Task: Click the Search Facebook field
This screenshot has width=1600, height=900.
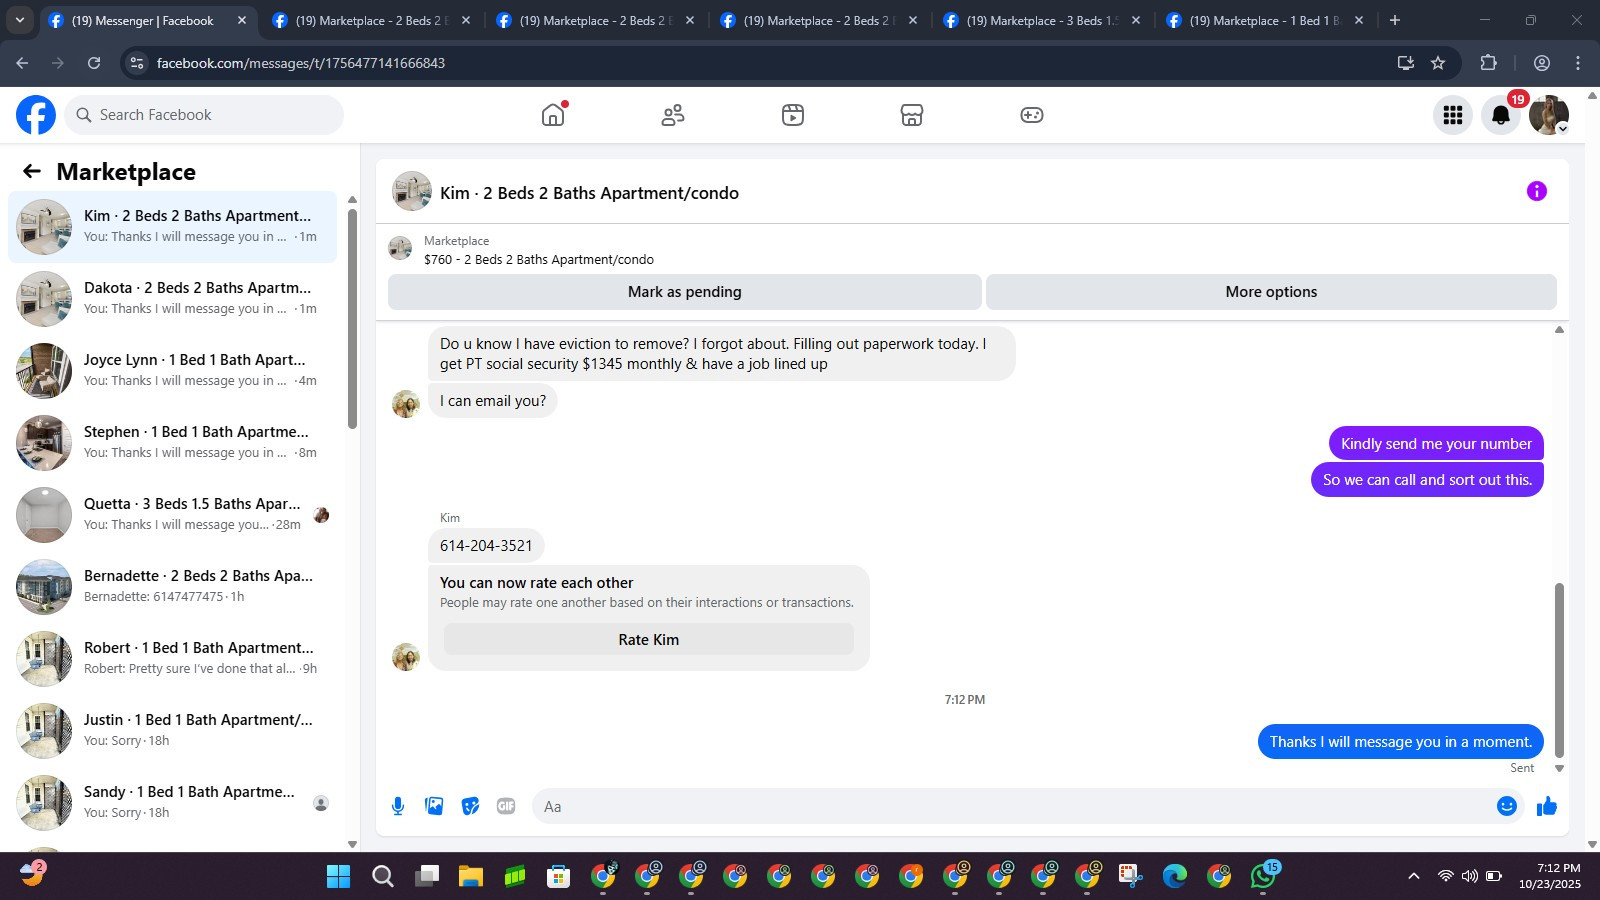Action: pyautogui.click(x=204, y=115)
